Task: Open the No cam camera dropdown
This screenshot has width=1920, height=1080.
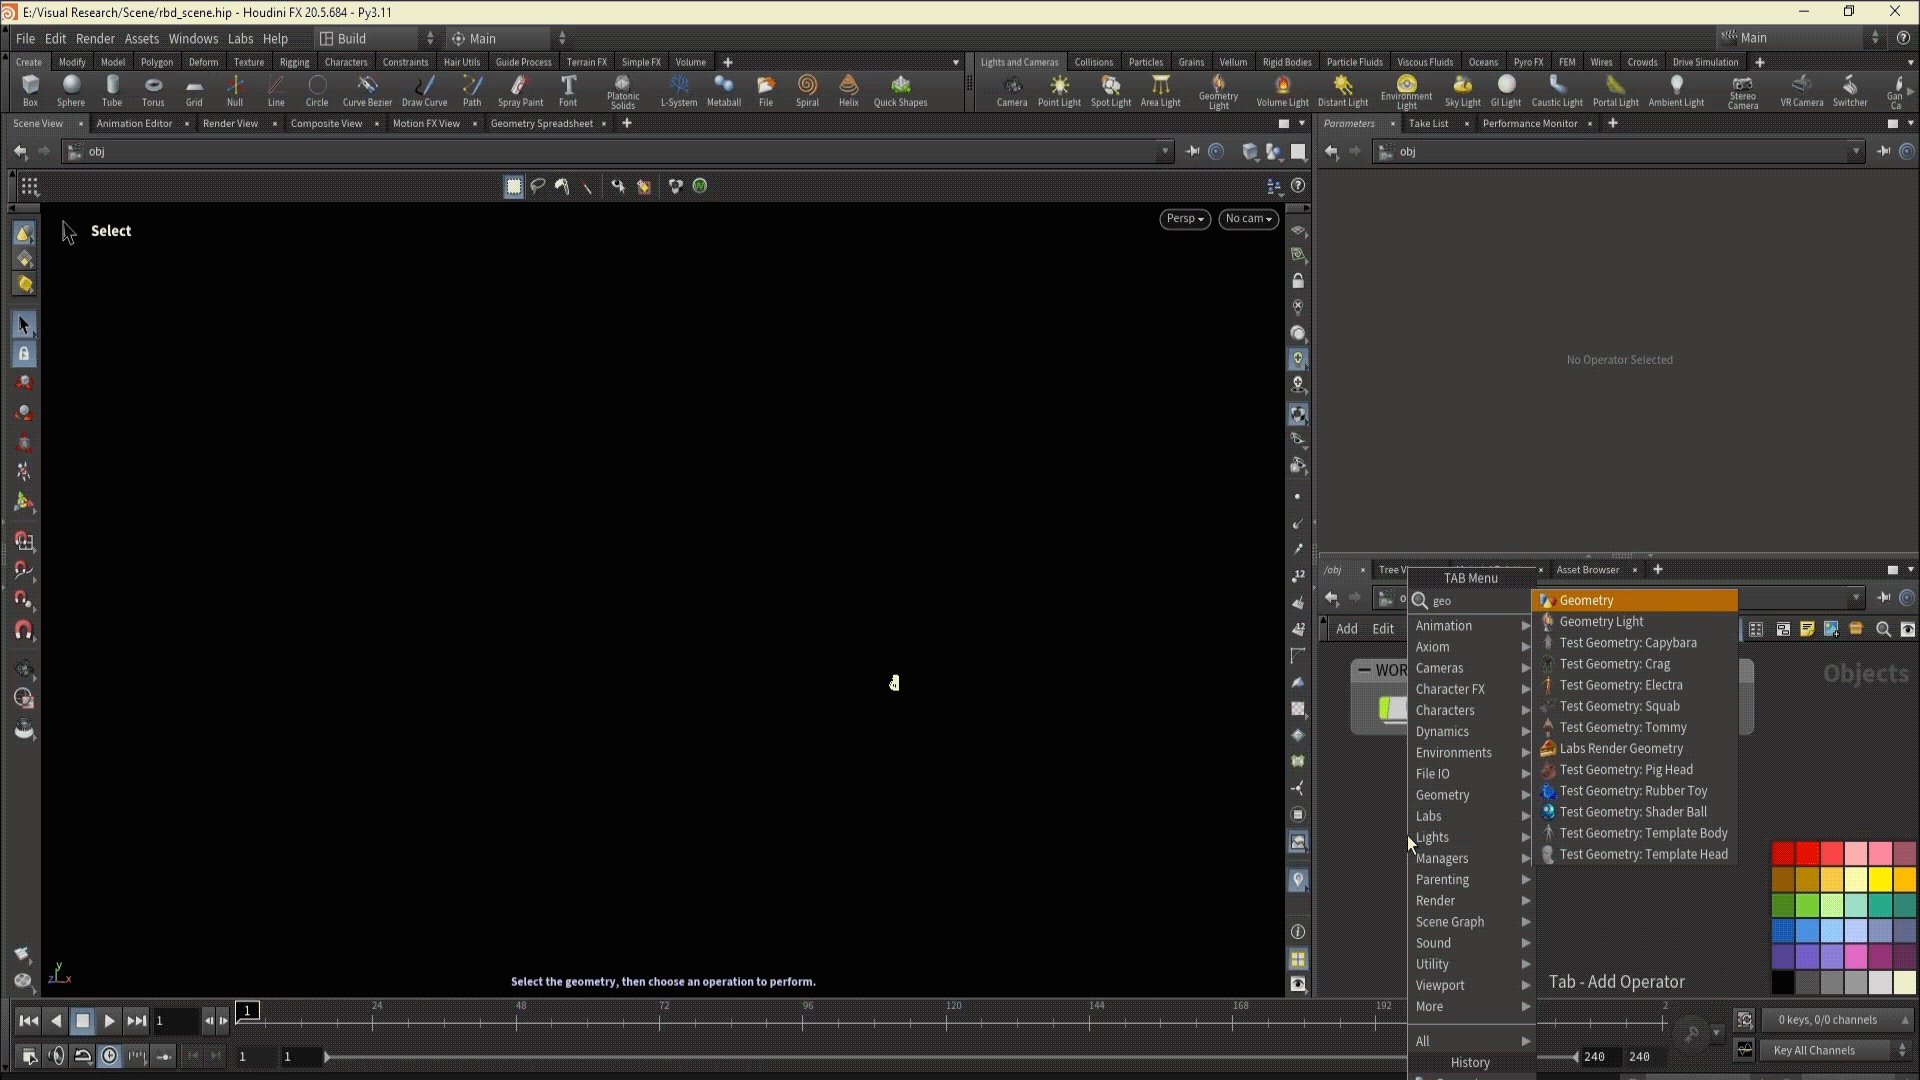Action: point(1248,219)
